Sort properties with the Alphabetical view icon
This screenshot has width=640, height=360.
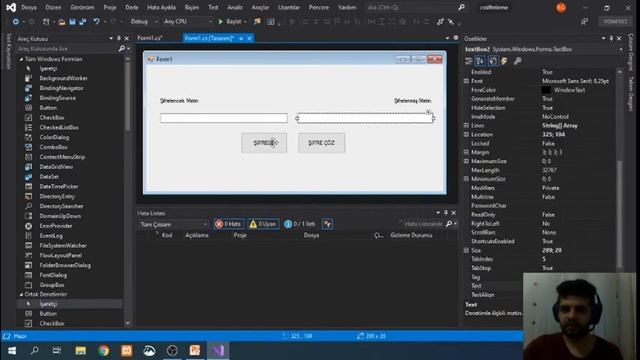click(x=480, y=61)
